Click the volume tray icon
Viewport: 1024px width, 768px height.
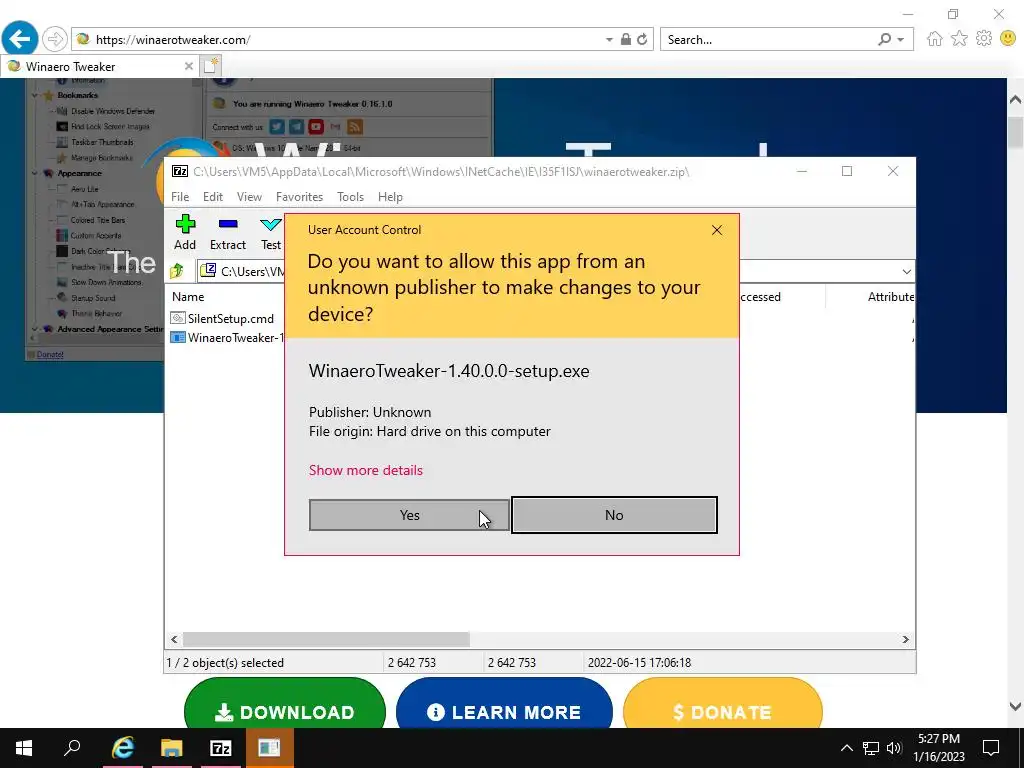click(894, 748)
